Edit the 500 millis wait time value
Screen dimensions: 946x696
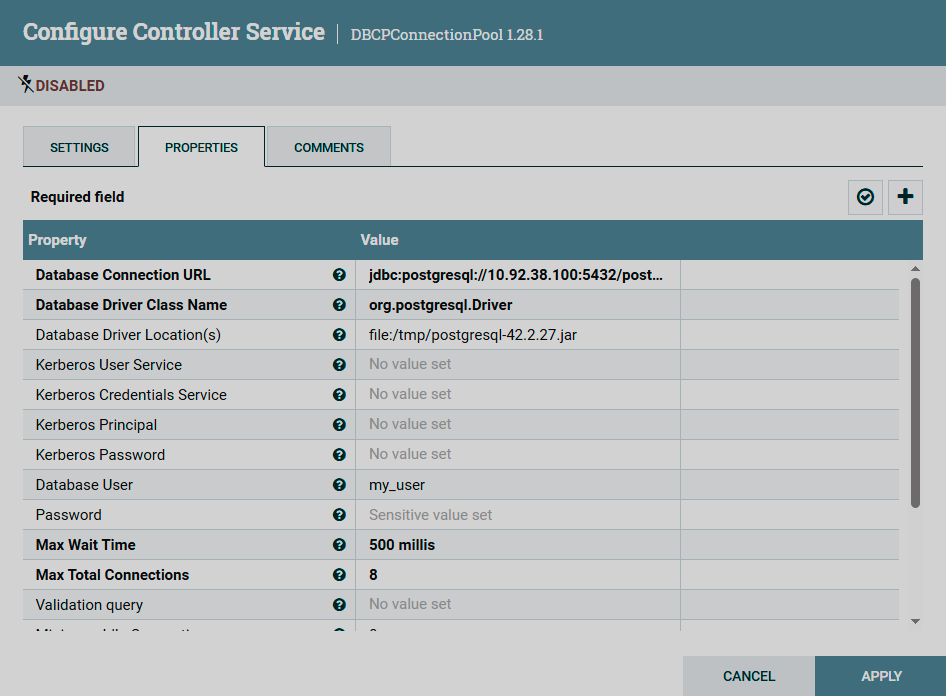tap(518, 545)
